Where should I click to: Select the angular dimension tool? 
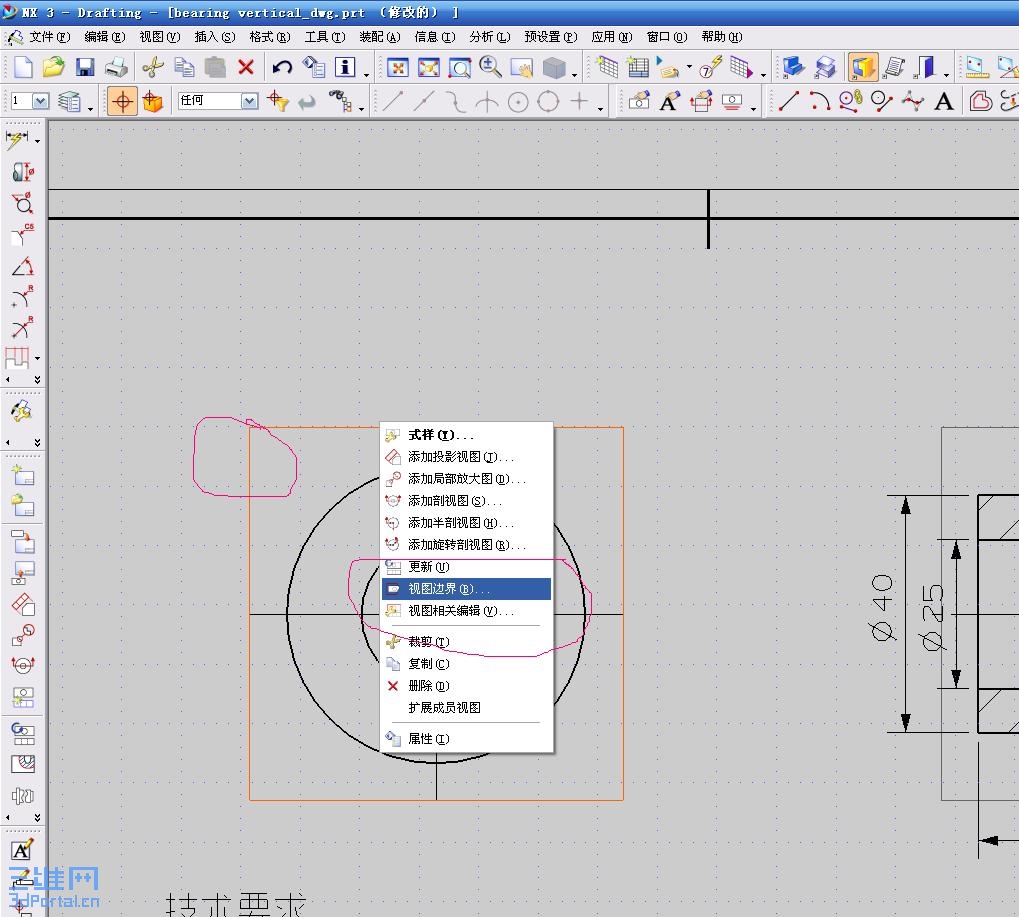(23, 267)
